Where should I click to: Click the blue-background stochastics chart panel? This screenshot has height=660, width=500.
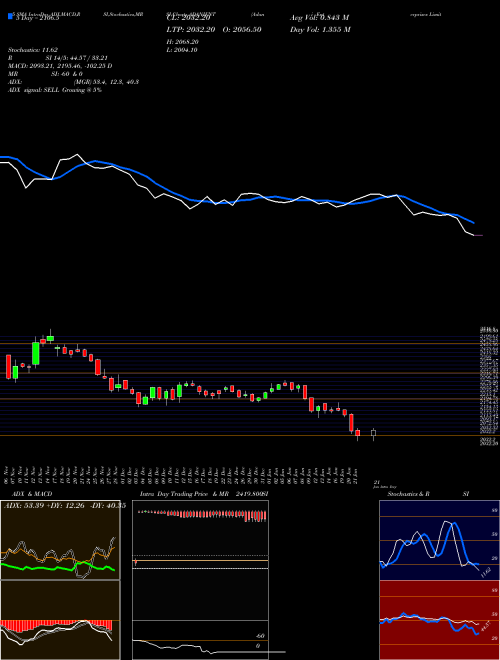(439, 540)
